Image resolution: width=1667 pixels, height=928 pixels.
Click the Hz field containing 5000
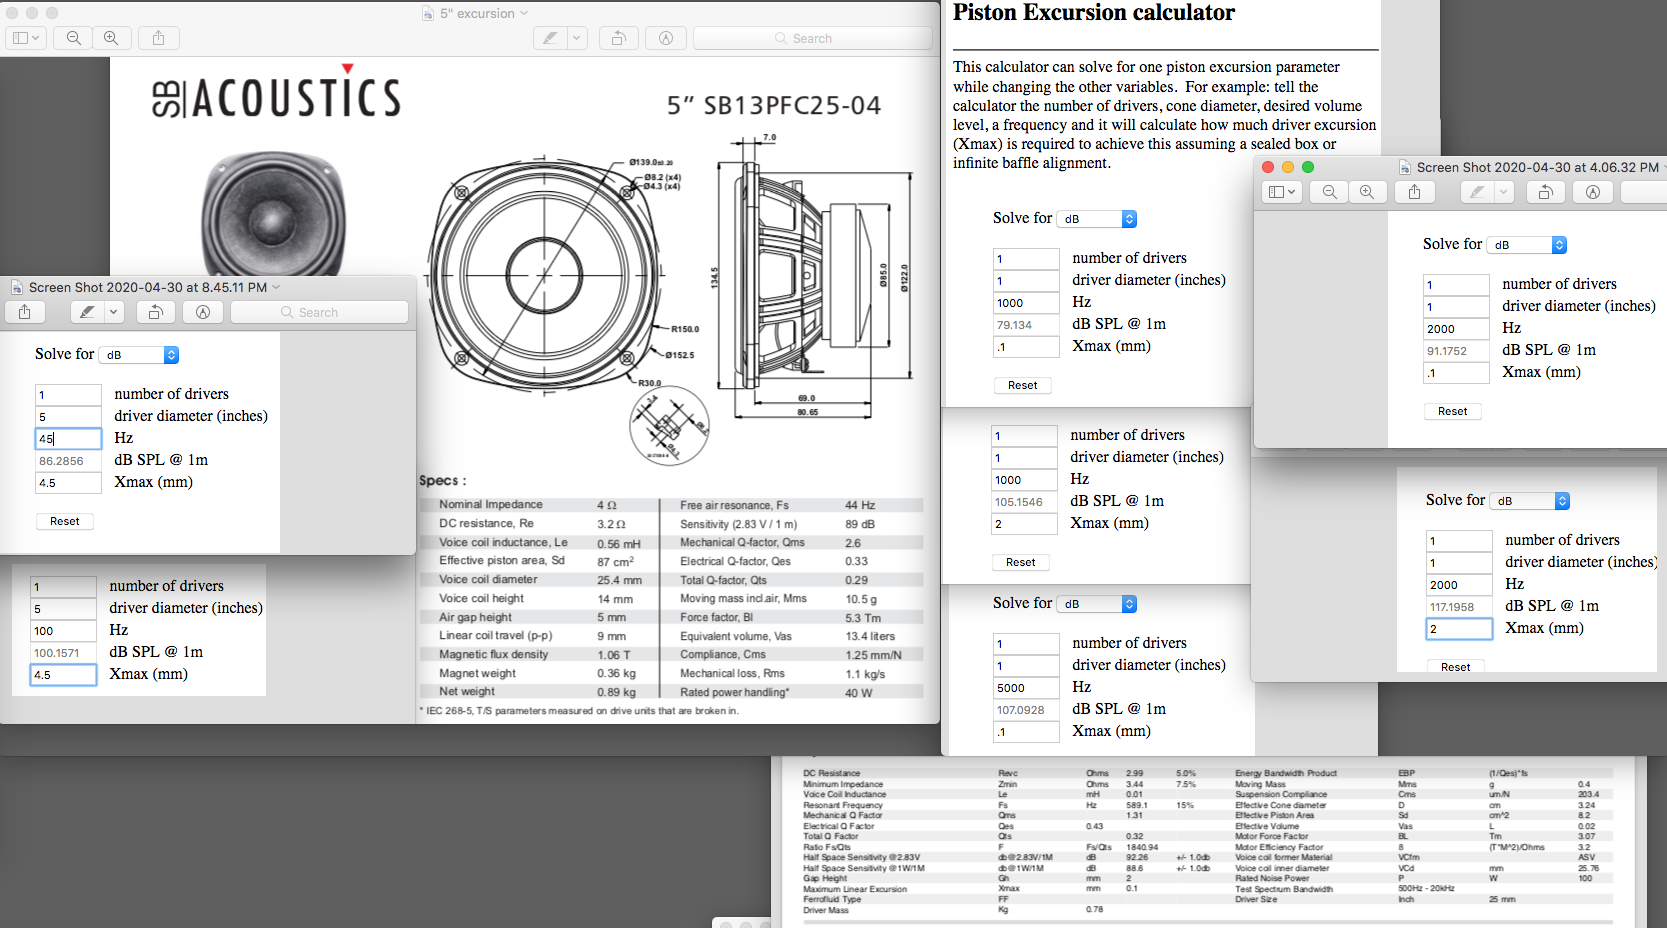1026,688
